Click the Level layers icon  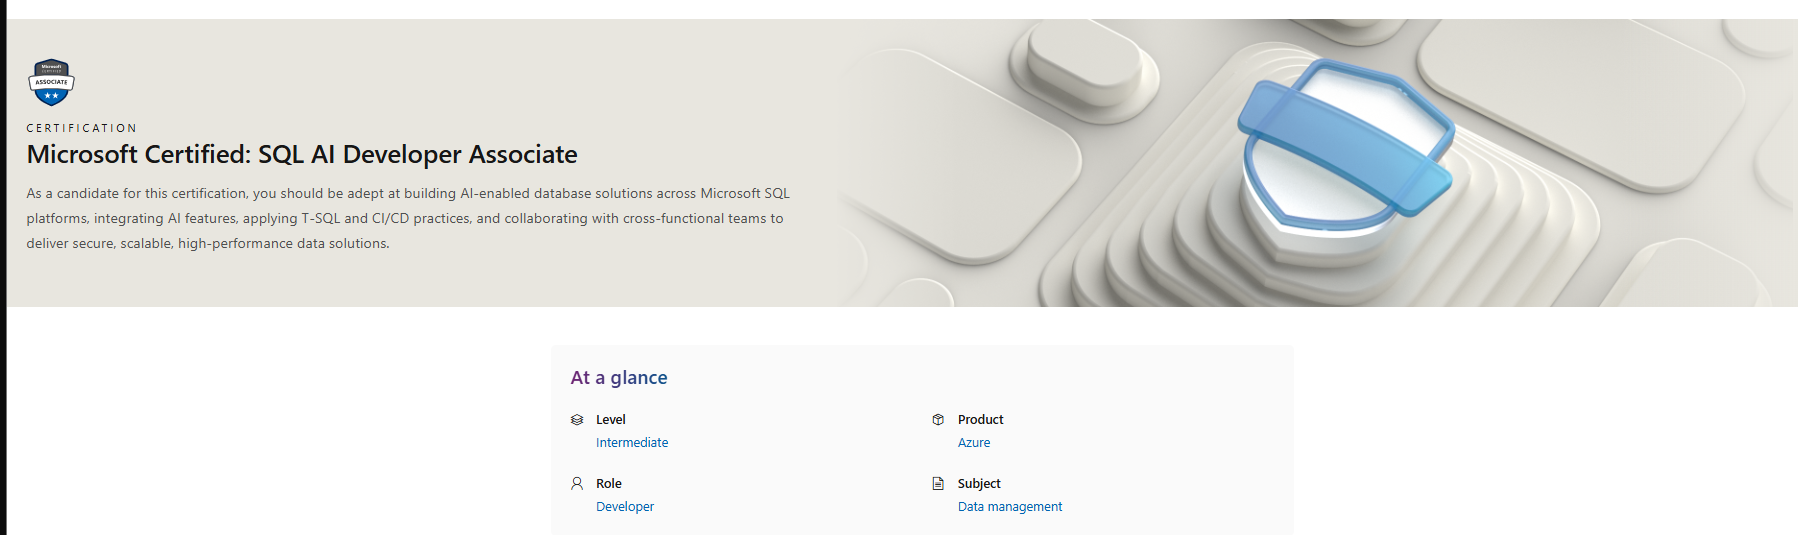[x=577, y=420]
